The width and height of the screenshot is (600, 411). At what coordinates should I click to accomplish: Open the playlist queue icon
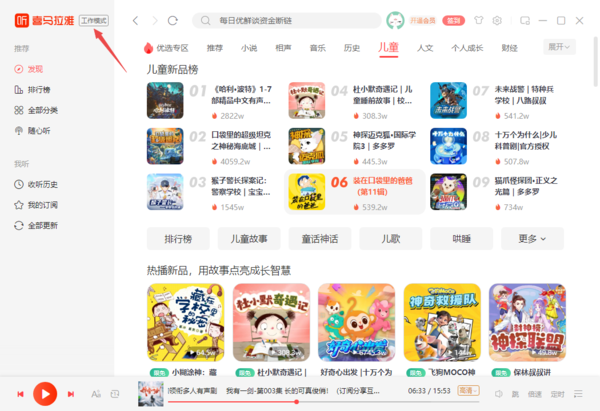[x=578, y=393]
